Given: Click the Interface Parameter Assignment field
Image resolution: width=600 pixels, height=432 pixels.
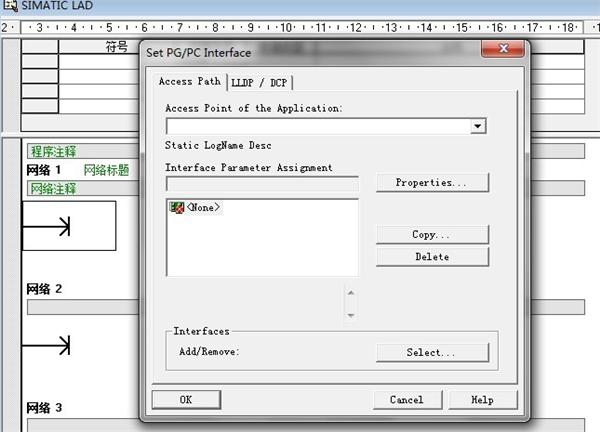Looking at the screenshot, I should click(262, 184).
